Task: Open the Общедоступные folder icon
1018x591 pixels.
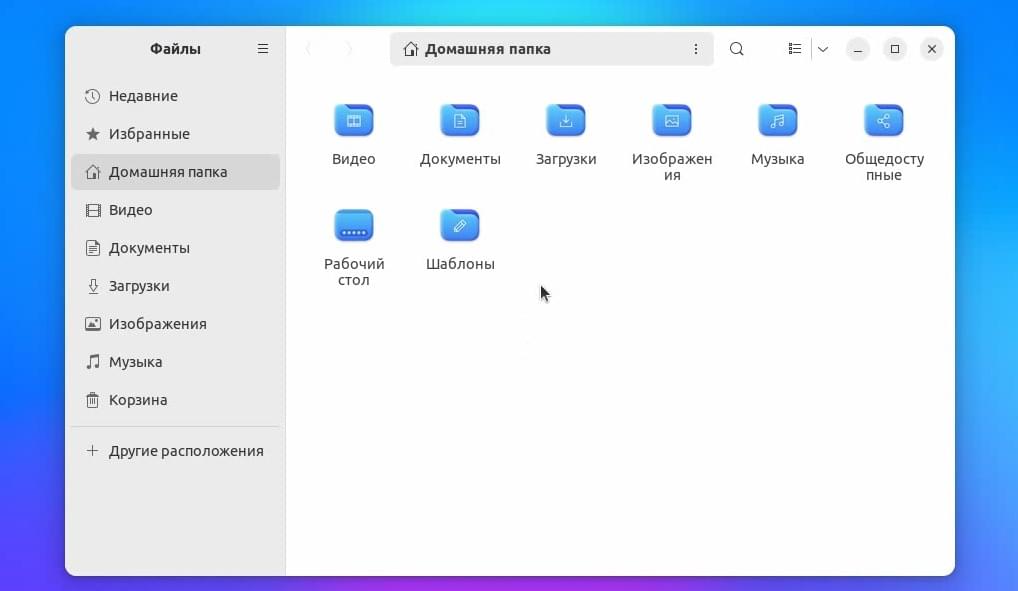Action: [884, 120]
